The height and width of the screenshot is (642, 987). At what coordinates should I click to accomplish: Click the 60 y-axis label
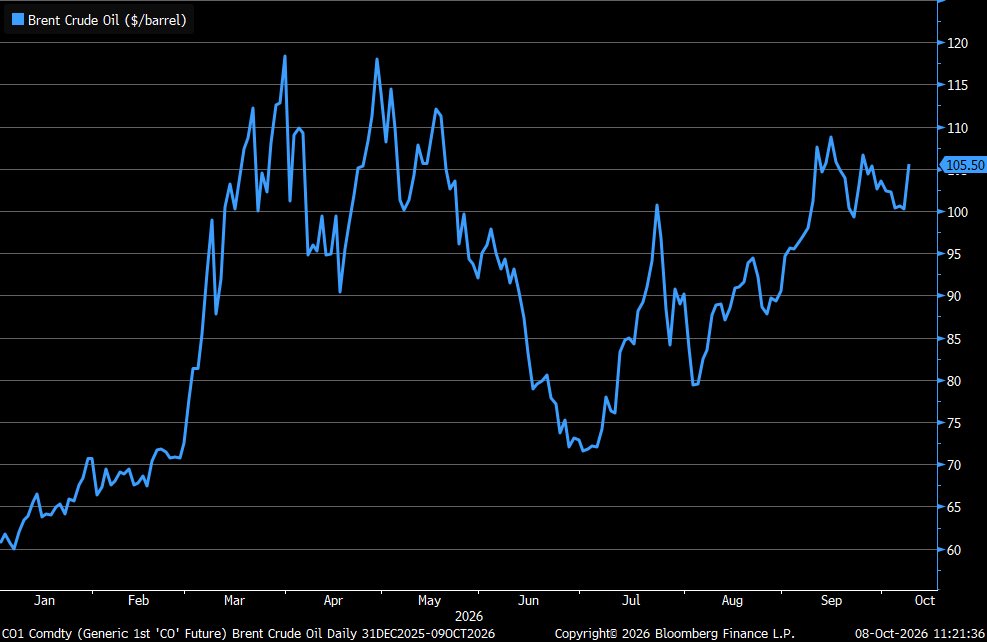point(954,550)
